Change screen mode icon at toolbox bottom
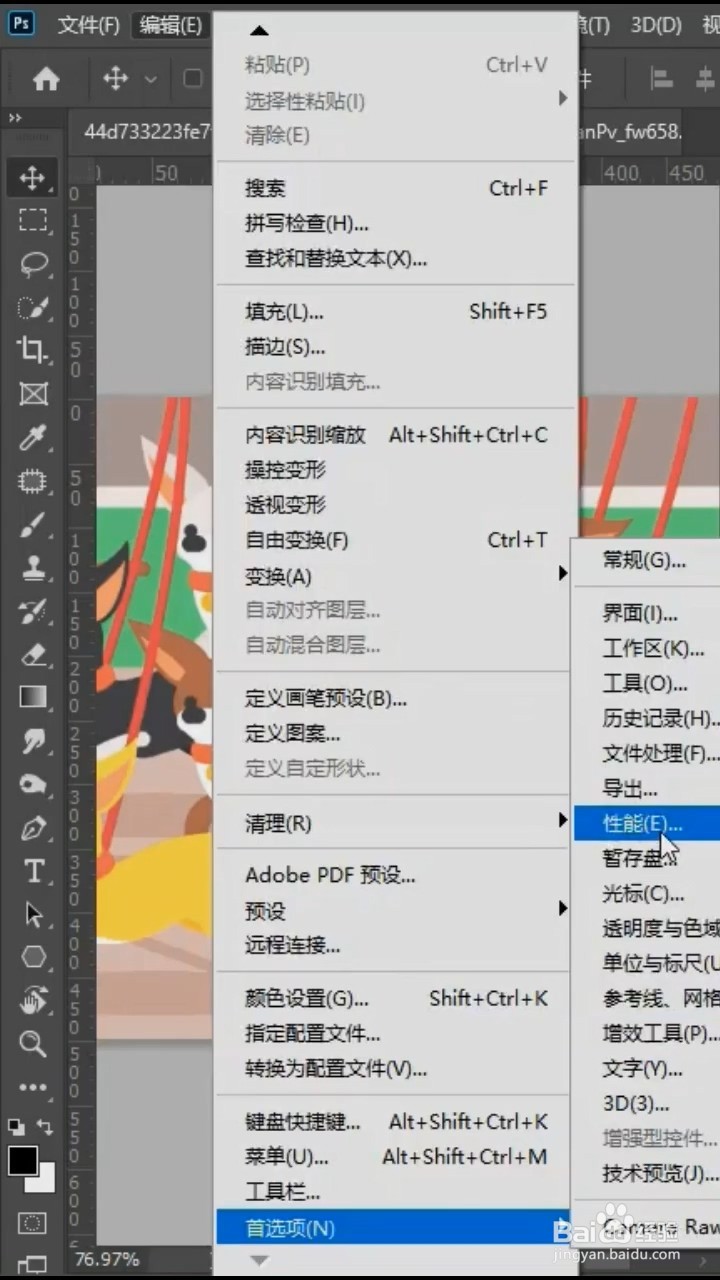The height and width of the screenshot is (1280, 720). click(33, 1264)
